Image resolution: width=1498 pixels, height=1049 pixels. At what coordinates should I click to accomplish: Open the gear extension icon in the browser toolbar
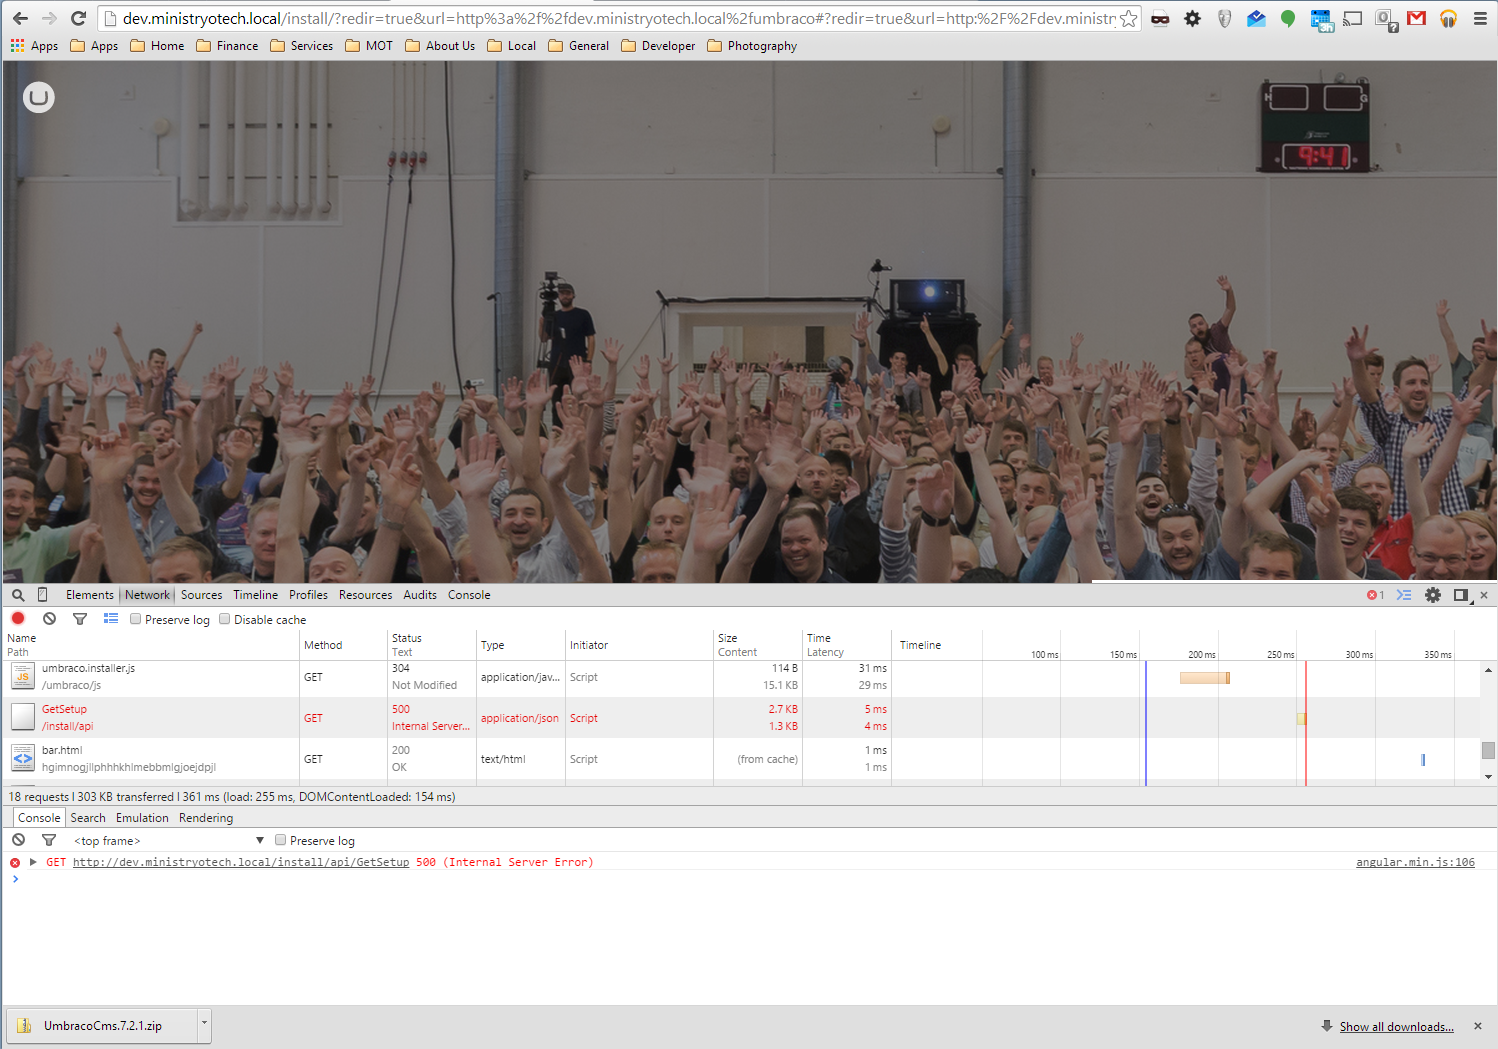click(x=1192, y=18)
